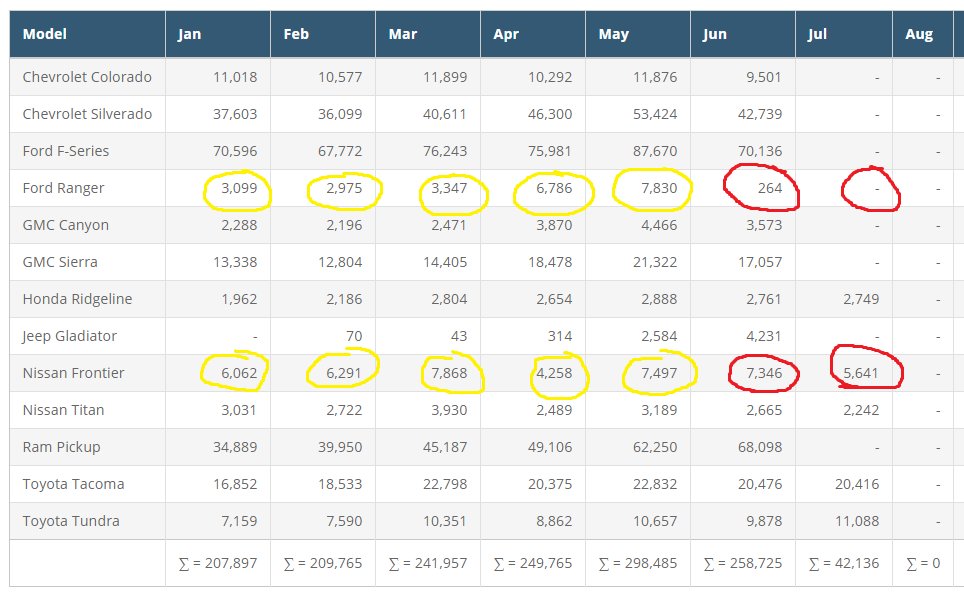The width and height of the screenshot is (964, 598).
Task: Click February total Σ = 209,765
Action: coord(323,564)
